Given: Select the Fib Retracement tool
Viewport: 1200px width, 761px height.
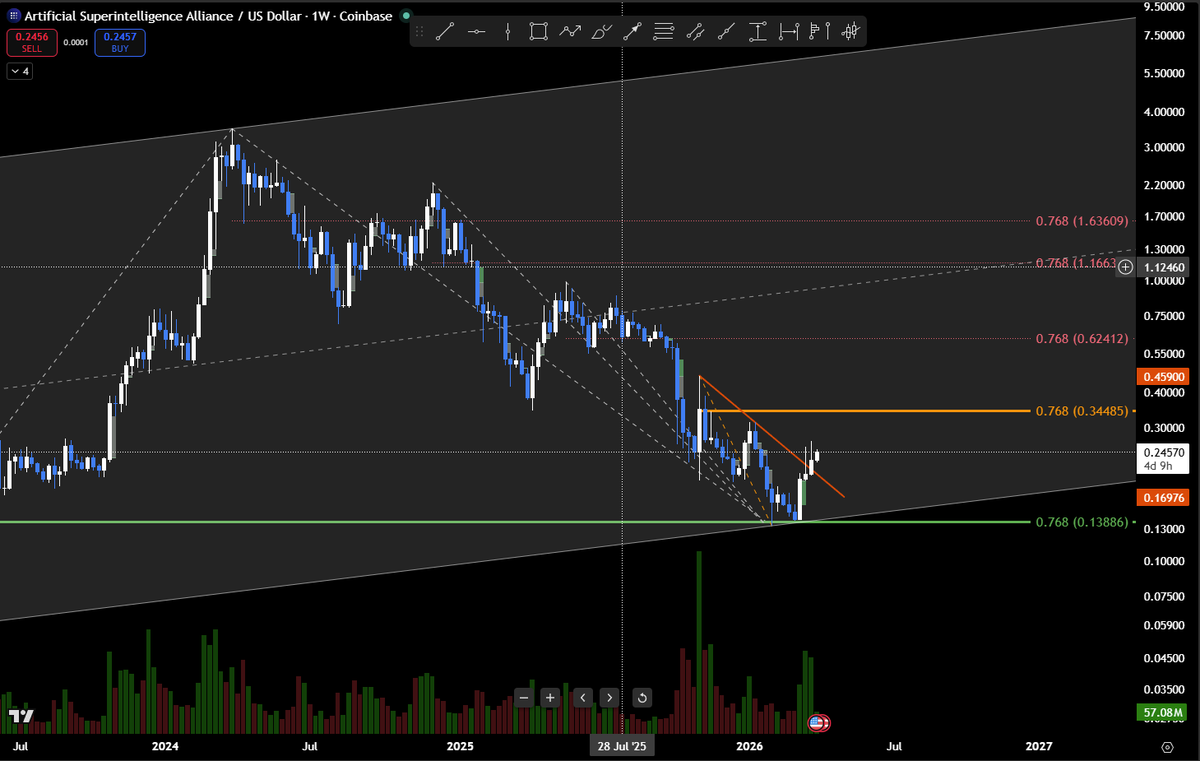Looking at the screenshot, I should pos(663,32).
